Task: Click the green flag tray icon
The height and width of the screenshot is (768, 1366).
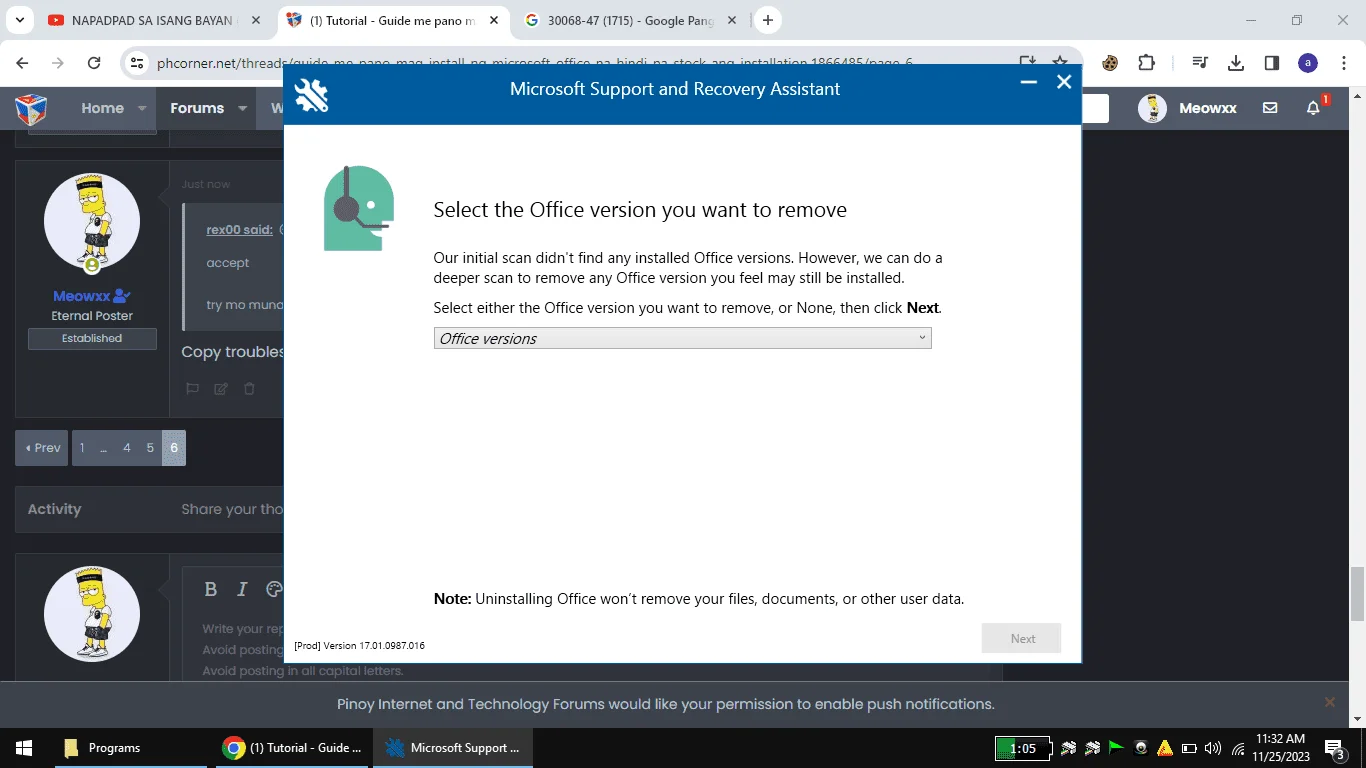Action: (x=1116, y=747)
